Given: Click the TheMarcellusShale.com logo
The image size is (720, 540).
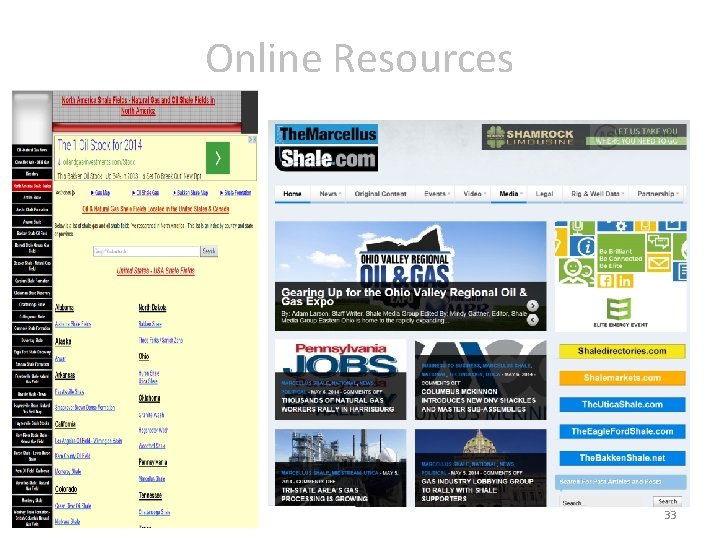Looking at the screenshot, I should [x=326, y=147].
